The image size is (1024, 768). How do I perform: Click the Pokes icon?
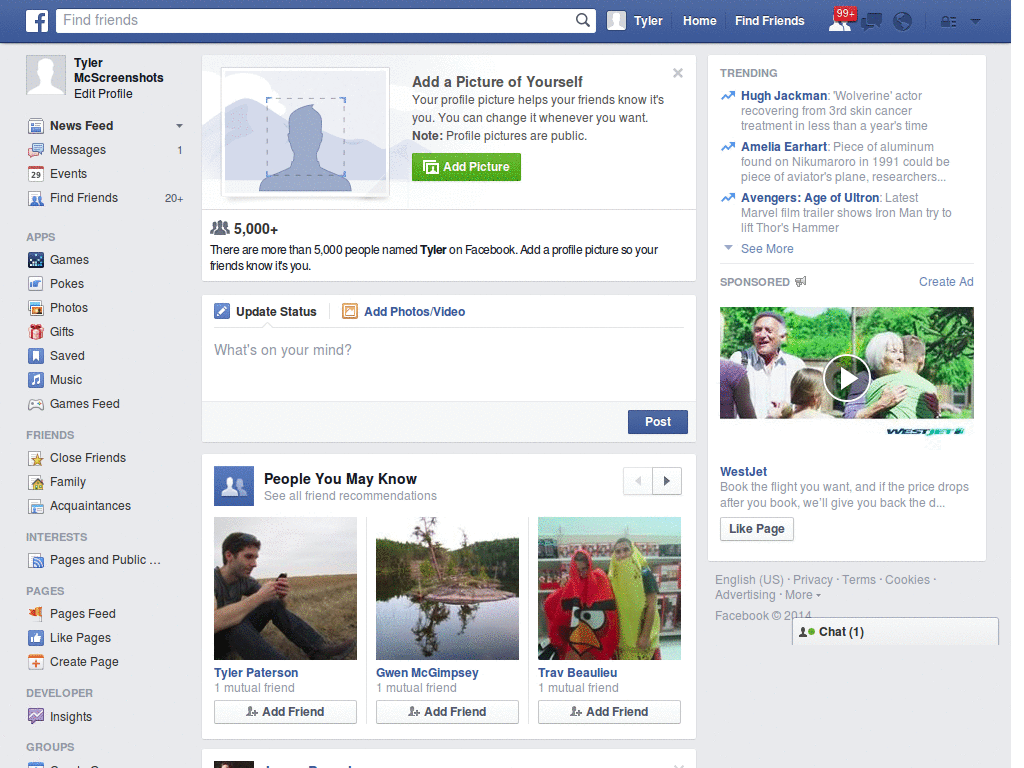pyautogui.click(x=36, y=284)
